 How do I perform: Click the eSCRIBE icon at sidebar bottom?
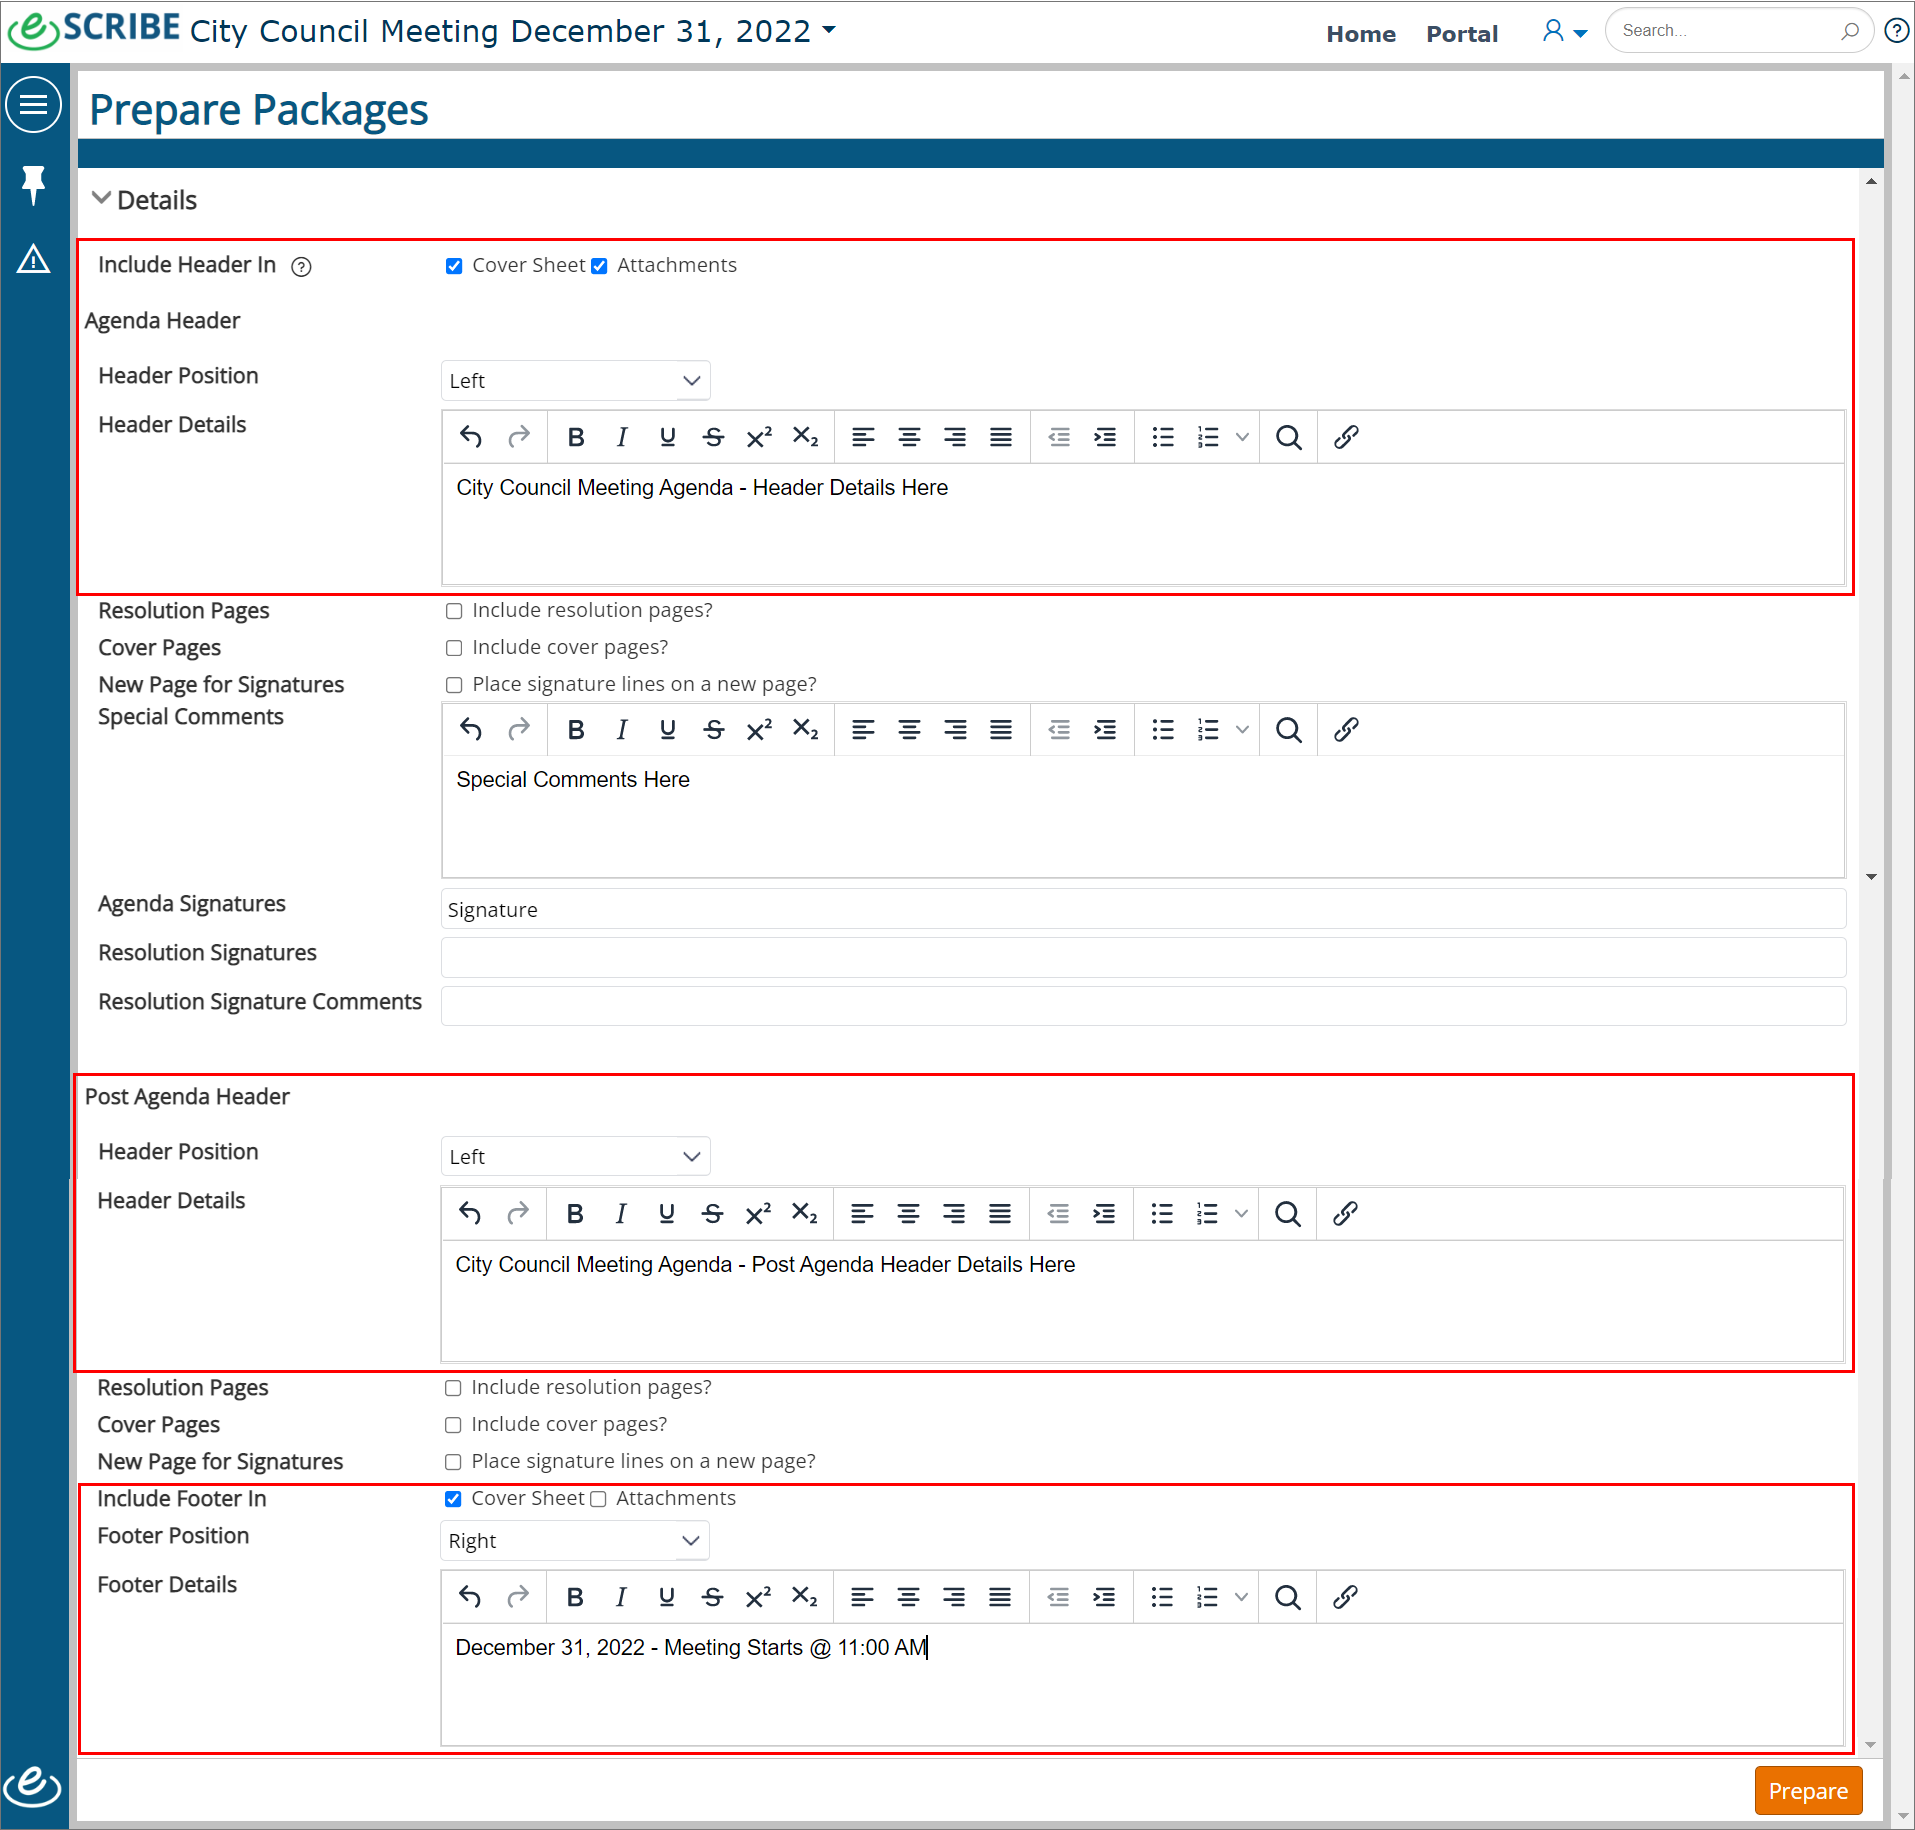point(32,1786)
